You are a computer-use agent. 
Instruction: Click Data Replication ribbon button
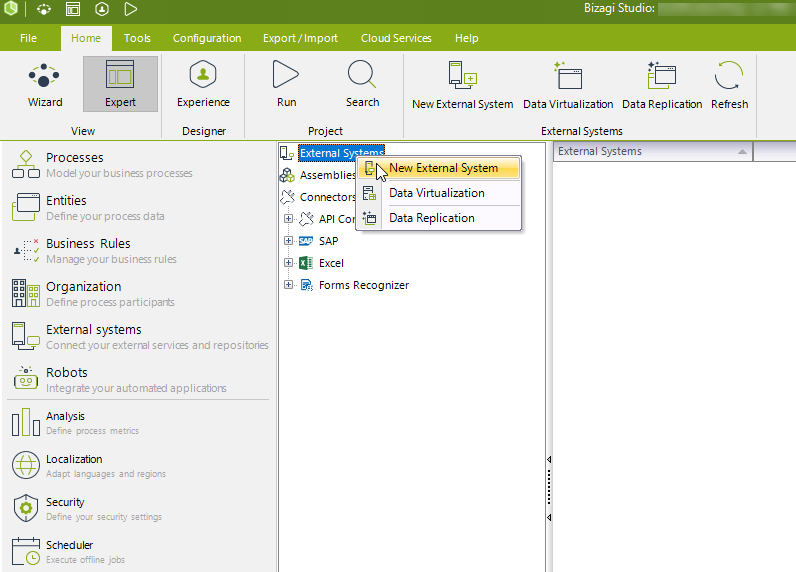tap(662, 85)
